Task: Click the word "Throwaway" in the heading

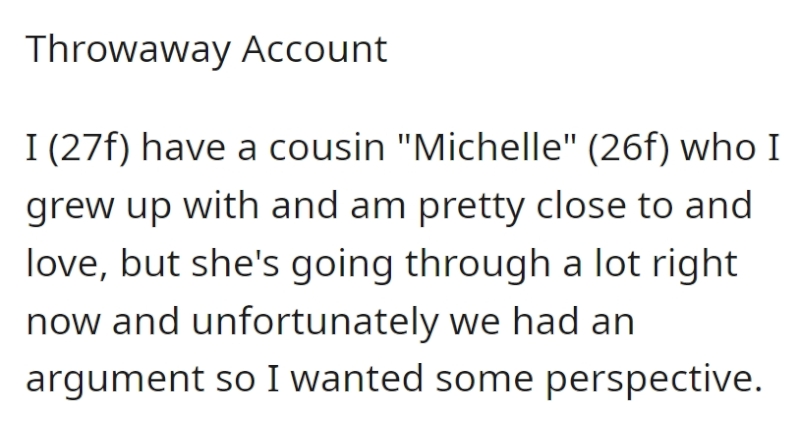Action: pos(128,51)
